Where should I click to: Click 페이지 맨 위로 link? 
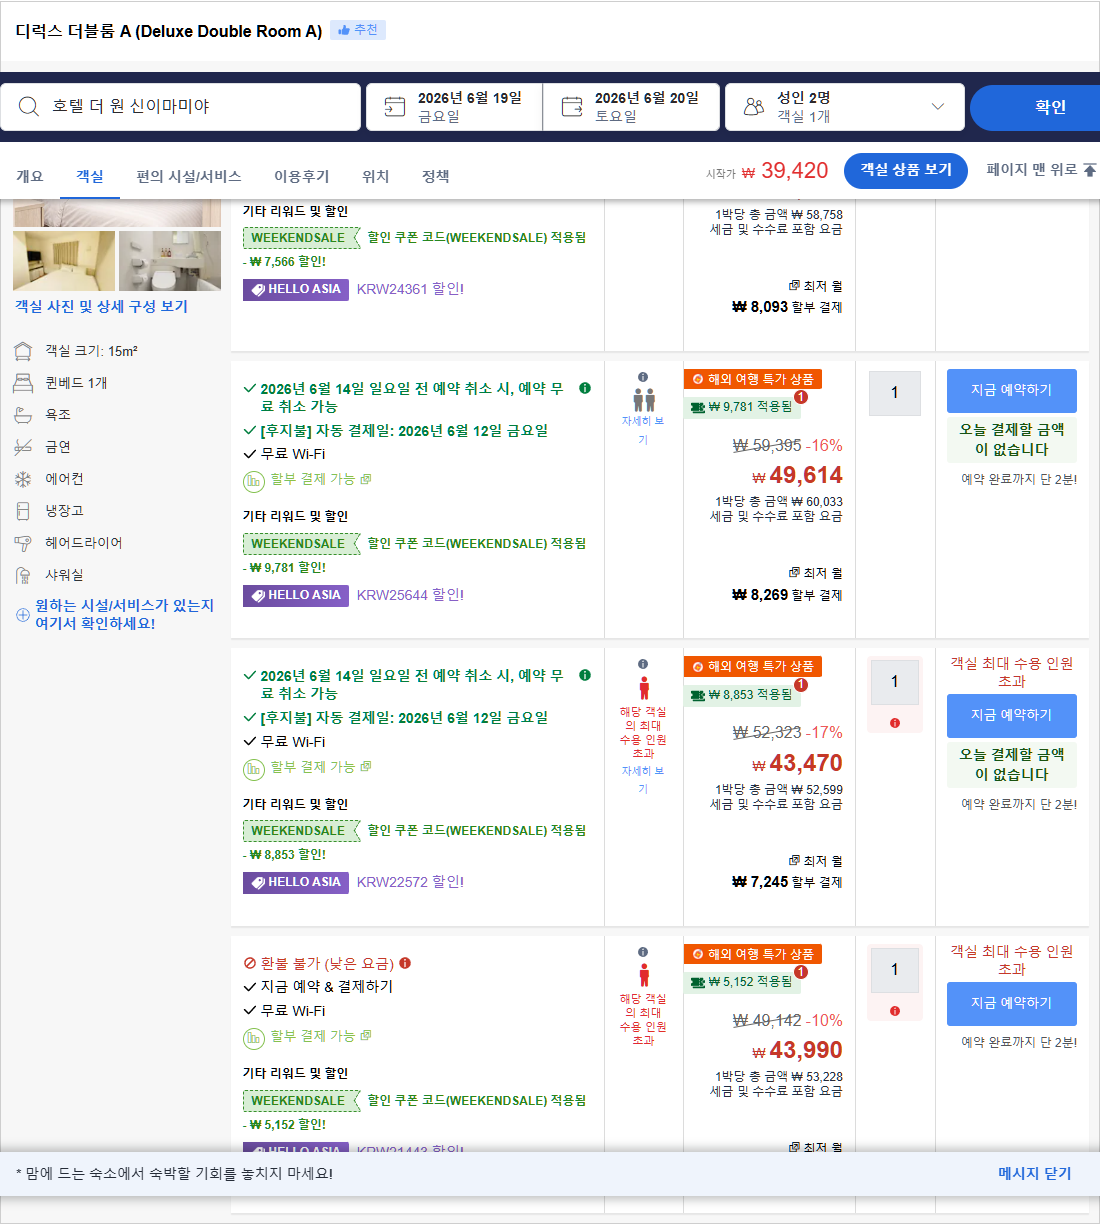[x=1041, y=170]
